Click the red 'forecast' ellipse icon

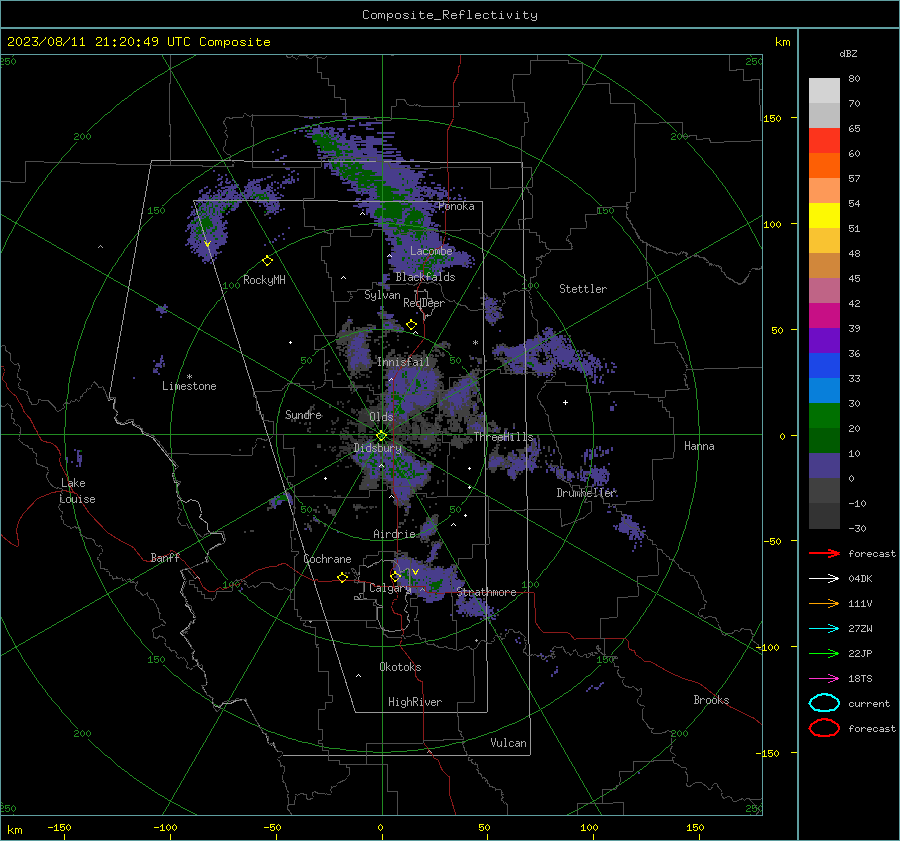click(824, 728)
